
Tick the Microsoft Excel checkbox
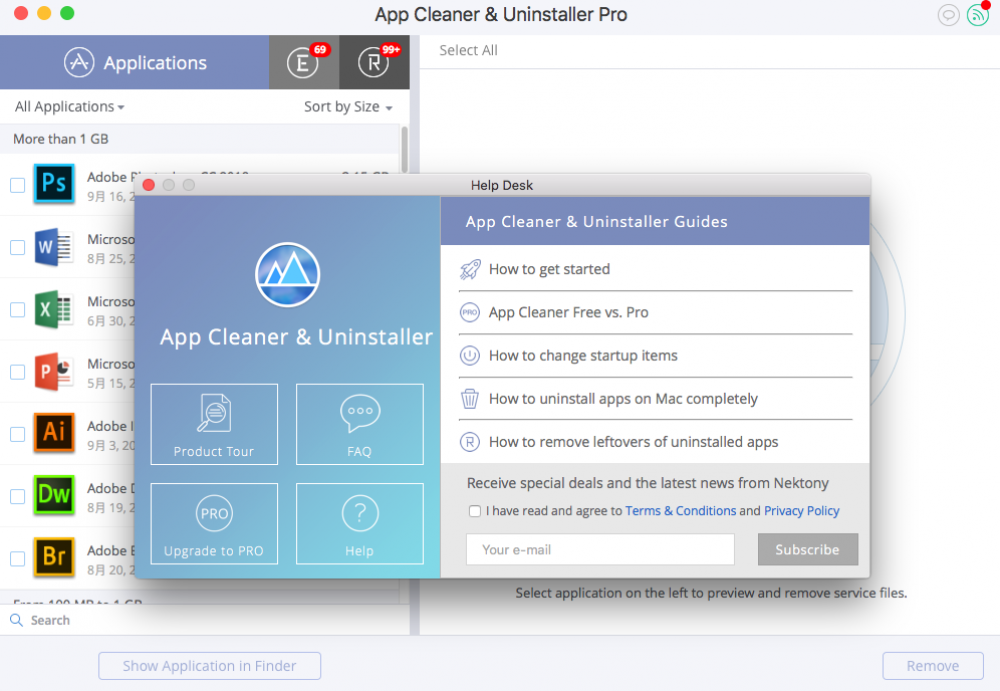[x=18, y=310]
